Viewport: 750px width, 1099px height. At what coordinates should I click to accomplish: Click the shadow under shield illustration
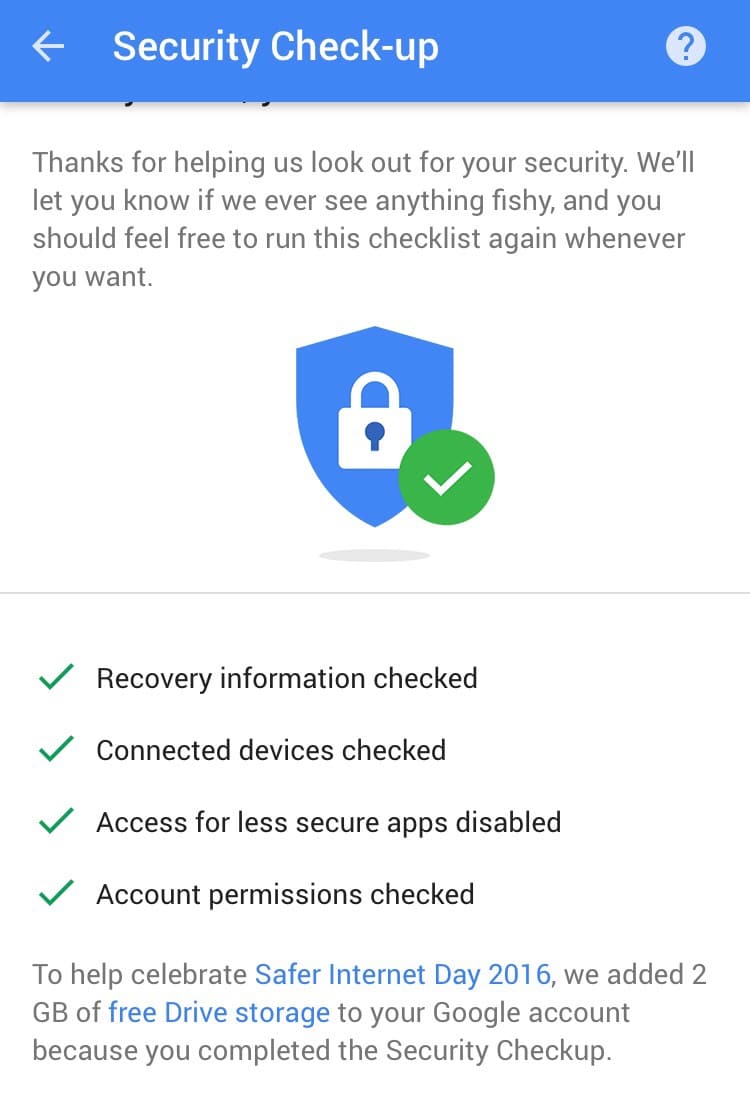374,555
